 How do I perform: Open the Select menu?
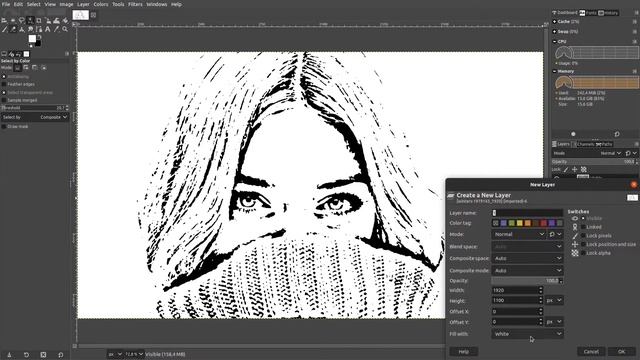pyautogui.click(x=33, y=4)
